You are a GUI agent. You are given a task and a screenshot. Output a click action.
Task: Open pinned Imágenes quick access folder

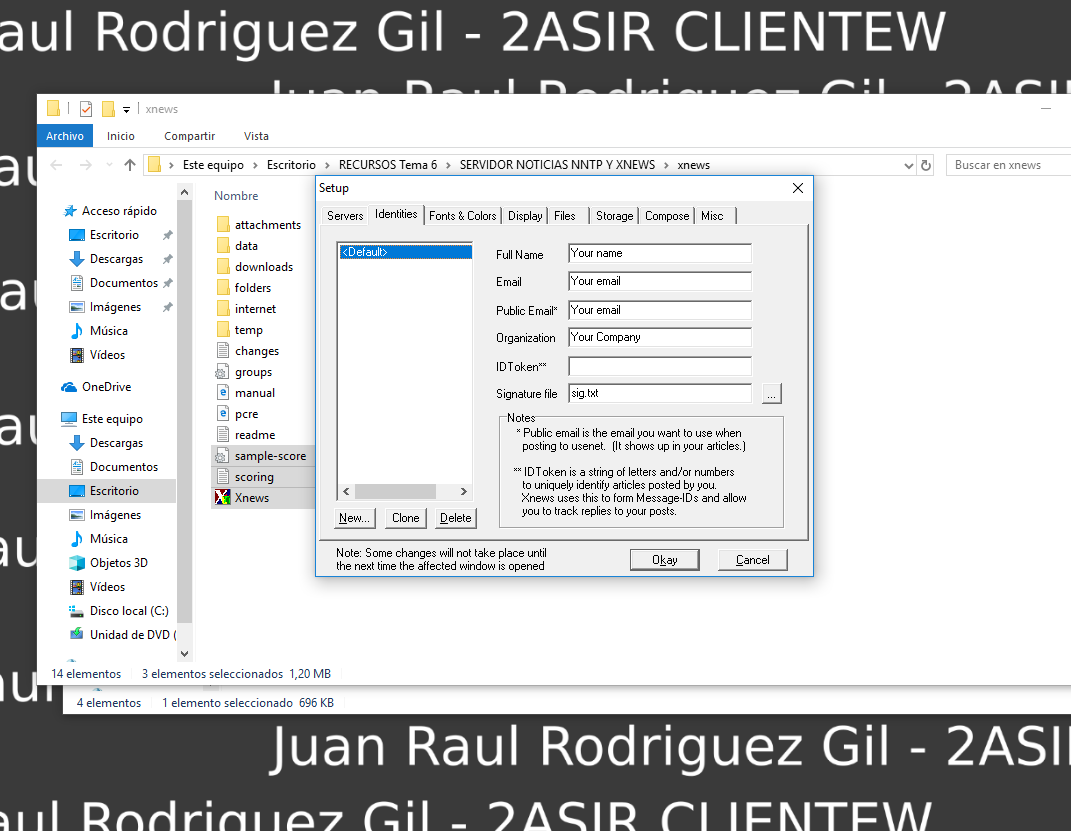115,307
